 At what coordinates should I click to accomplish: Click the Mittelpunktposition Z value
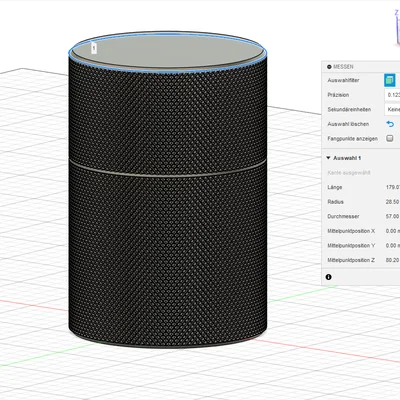pos(392,260)
